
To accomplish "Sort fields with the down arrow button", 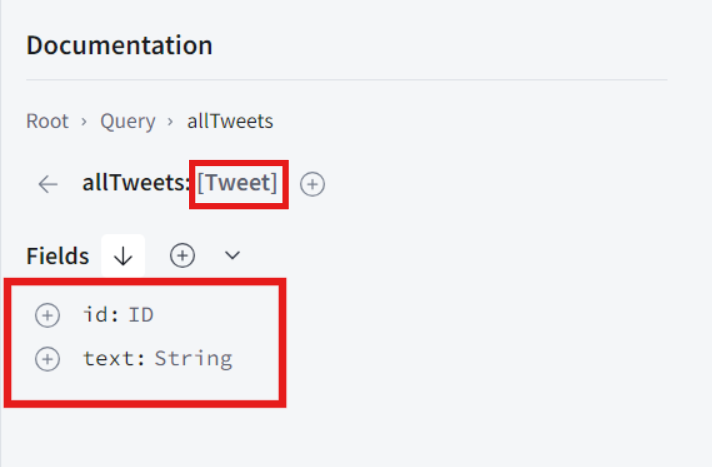I will click(x=123, y=256).
